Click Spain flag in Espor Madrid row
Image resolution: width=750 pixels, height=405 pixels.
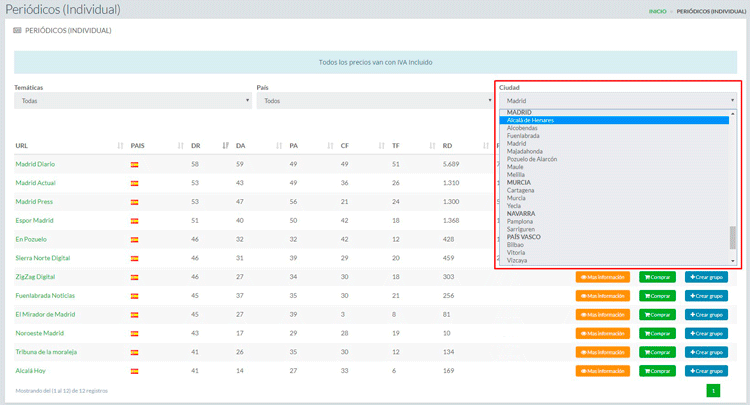[x=134, y=221]
